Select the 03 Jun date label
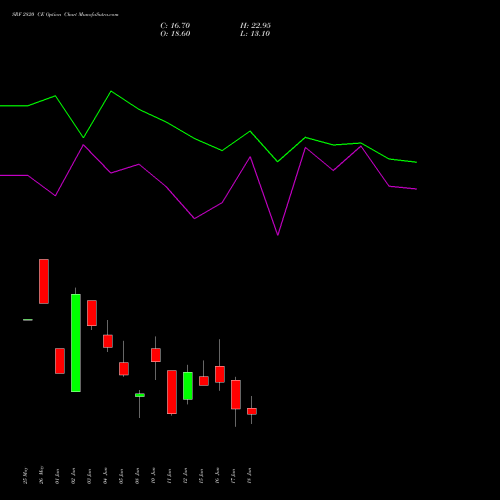The image size is (500, 500). [x=90, y=476]
